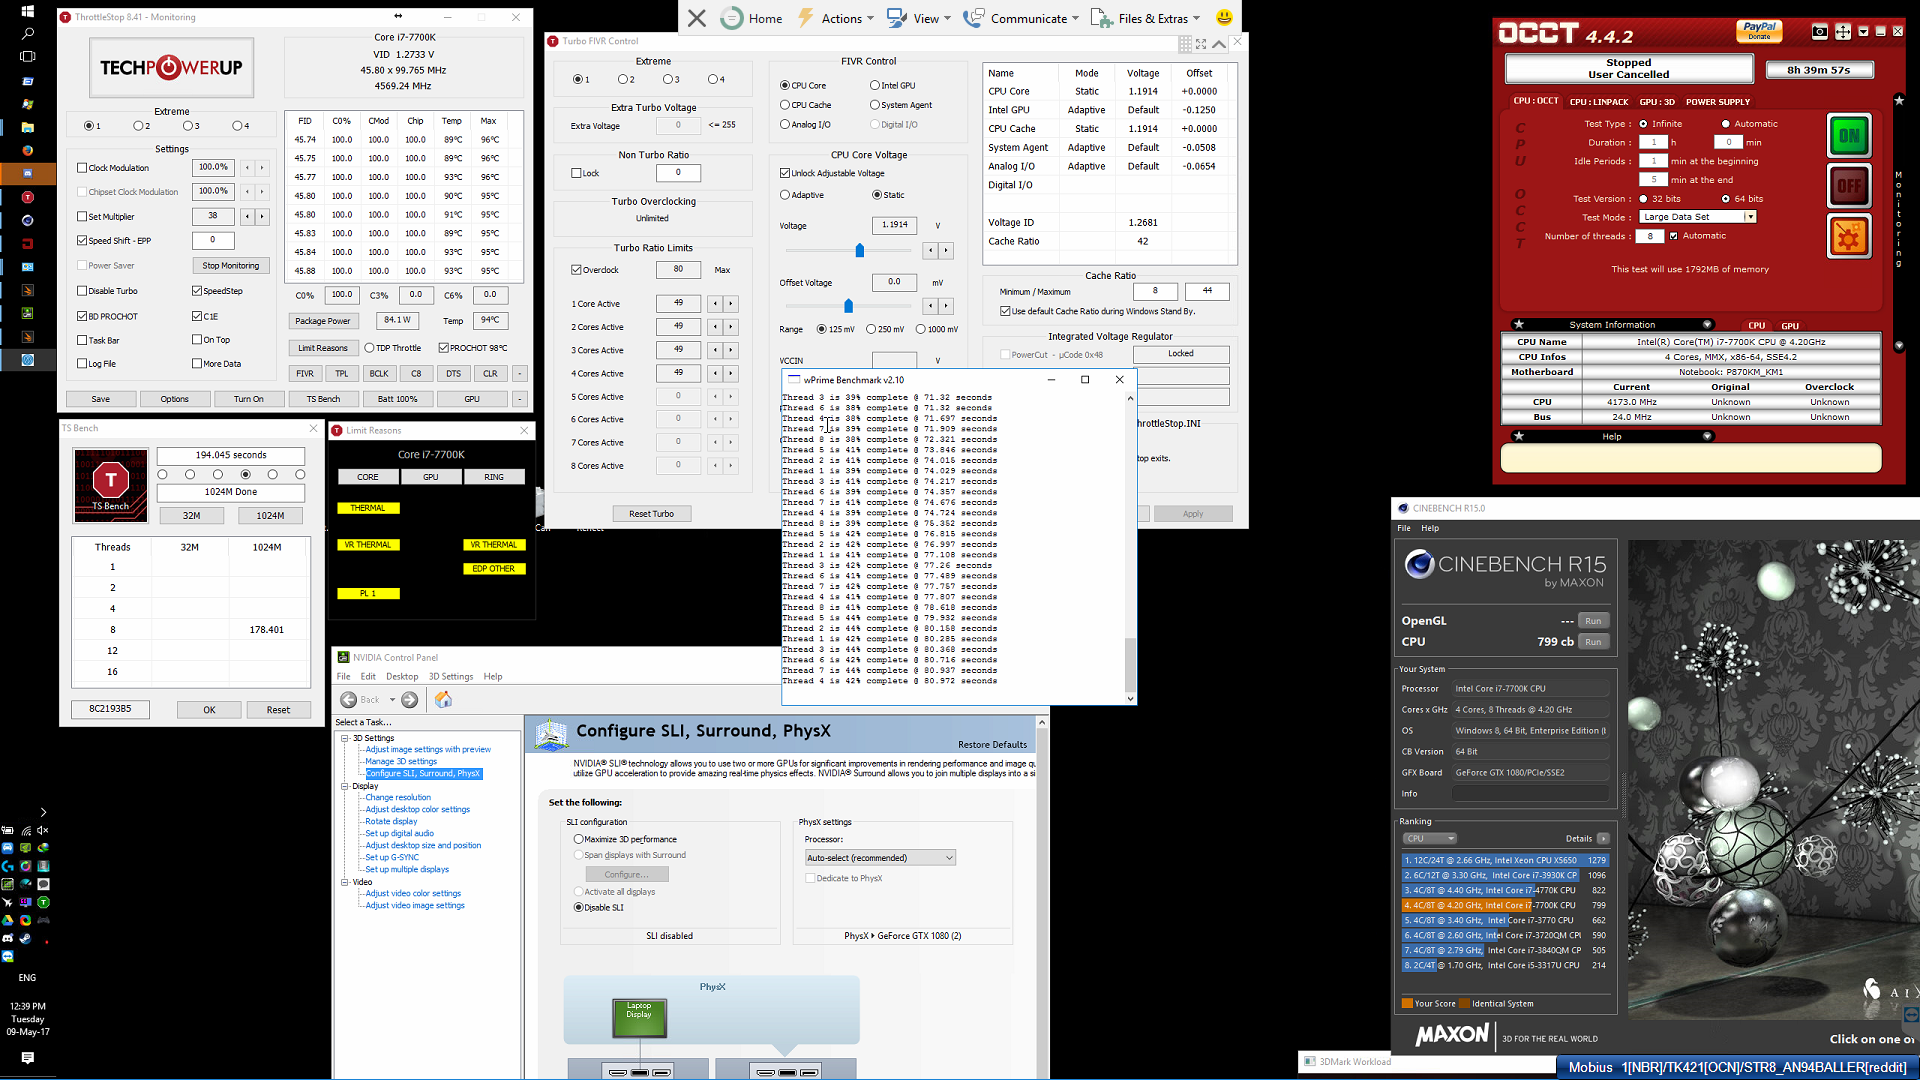
Task: Adjust the CPU core Voltage slider
Action: (x=859, y=250)
